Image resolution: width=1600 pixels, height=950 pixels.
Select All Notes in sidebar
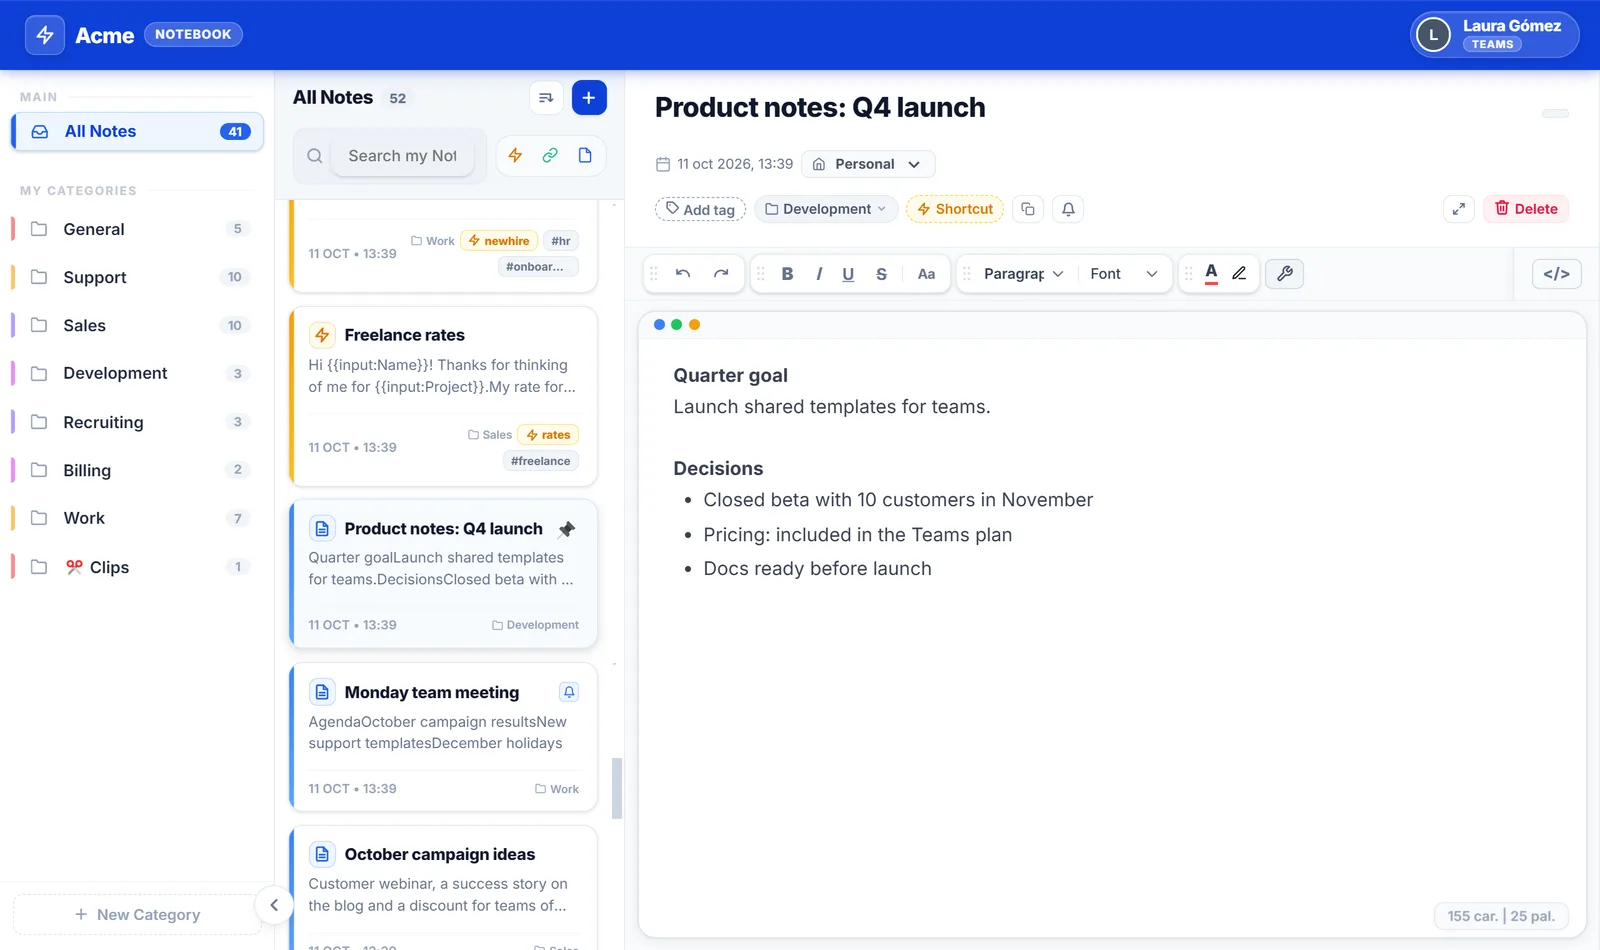pos(137,131)
